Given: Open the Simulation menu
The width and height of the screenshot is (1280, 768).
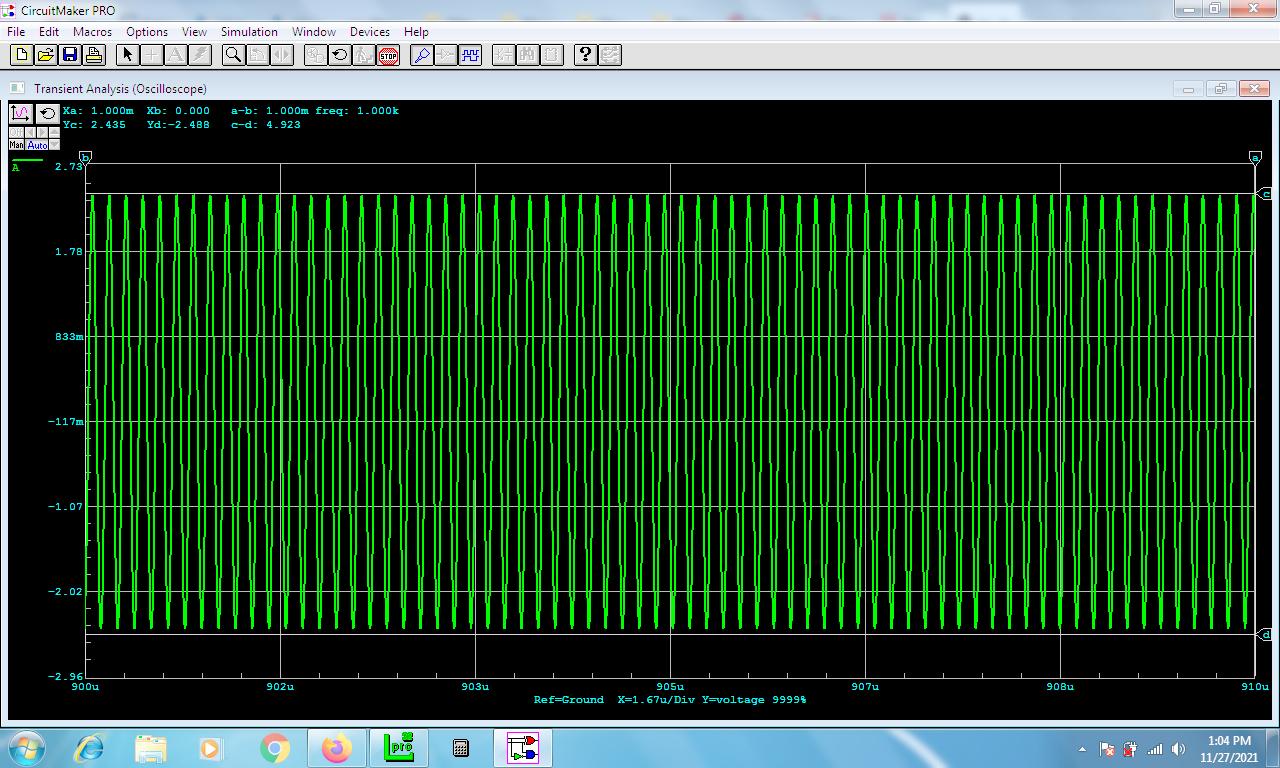Looking at the screenshot, I should tap(249, 32).
